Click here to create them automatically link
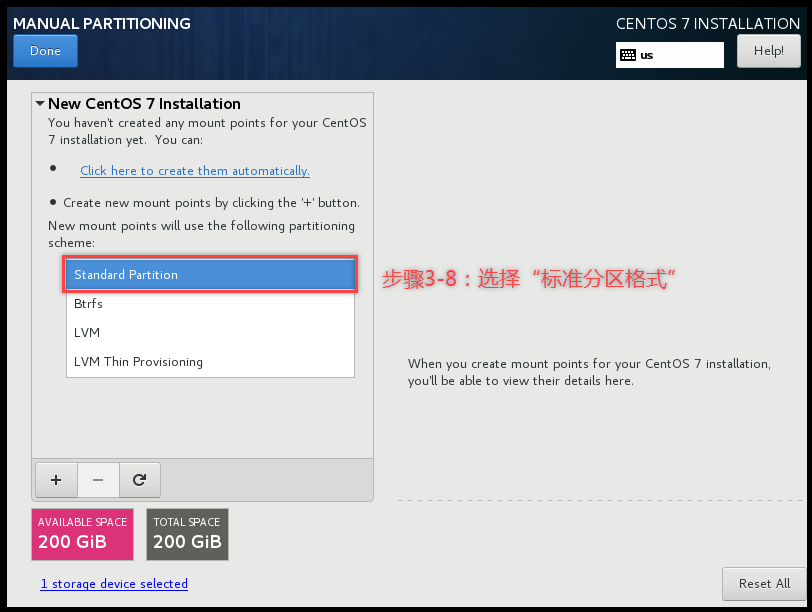Image resolution: width=812 pixels, height=612 pixels. (195, 171)
